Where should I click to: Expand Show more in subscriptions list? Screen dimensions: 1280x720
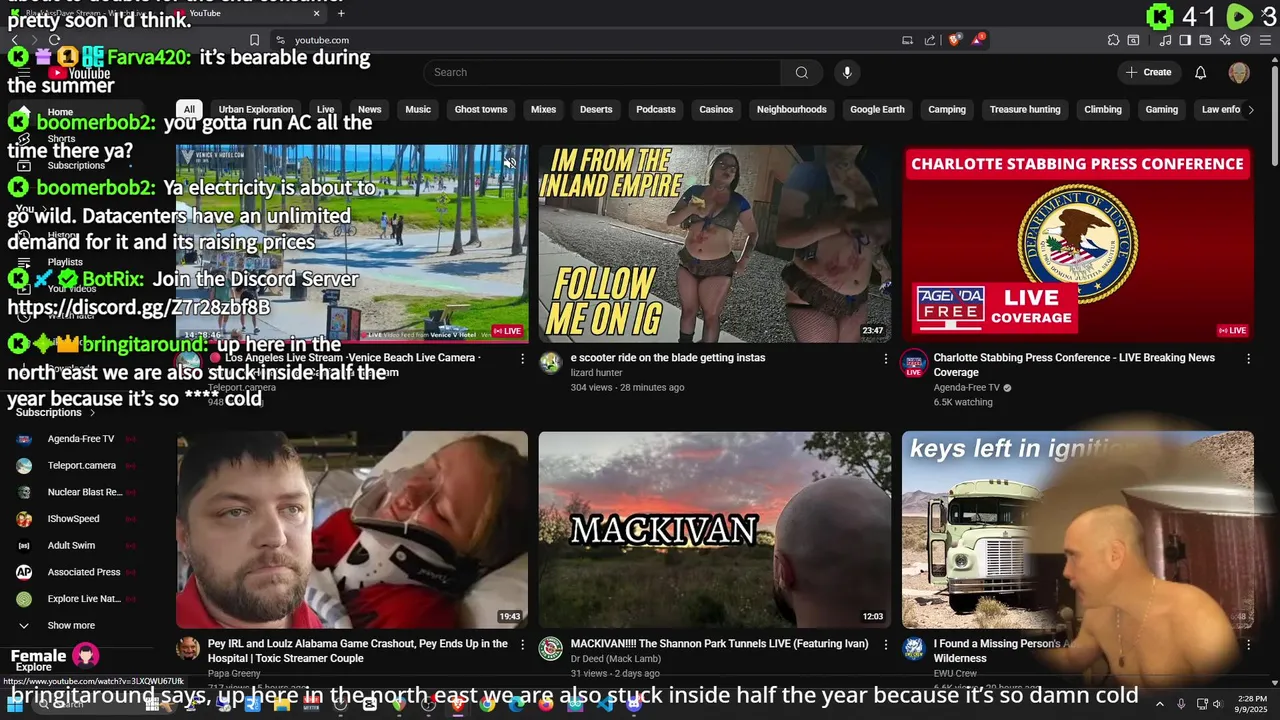coord(70,625)
